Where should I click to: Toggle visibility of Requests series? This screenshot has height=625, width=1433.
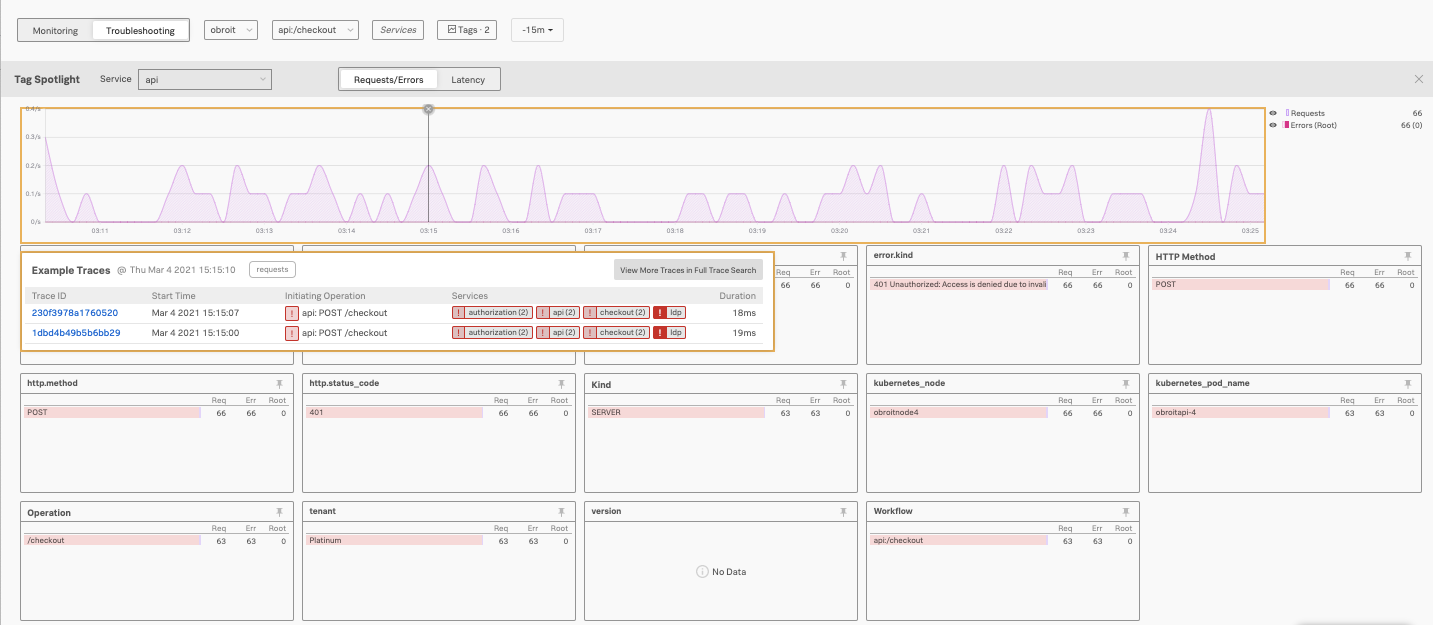coord(1273,114)
